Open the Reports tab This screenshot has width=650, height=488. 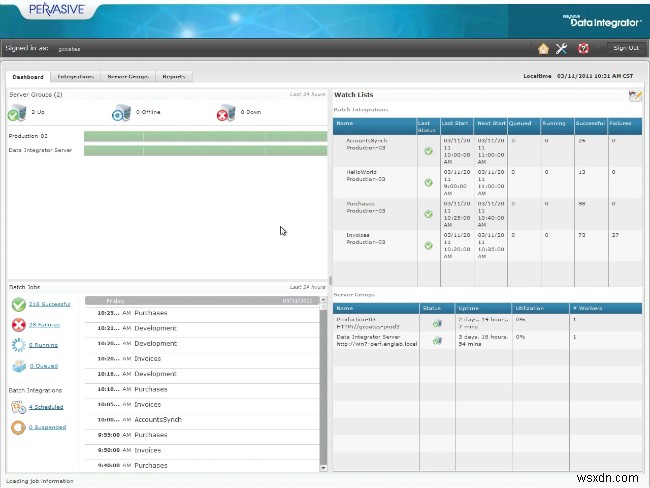(173, 76)
